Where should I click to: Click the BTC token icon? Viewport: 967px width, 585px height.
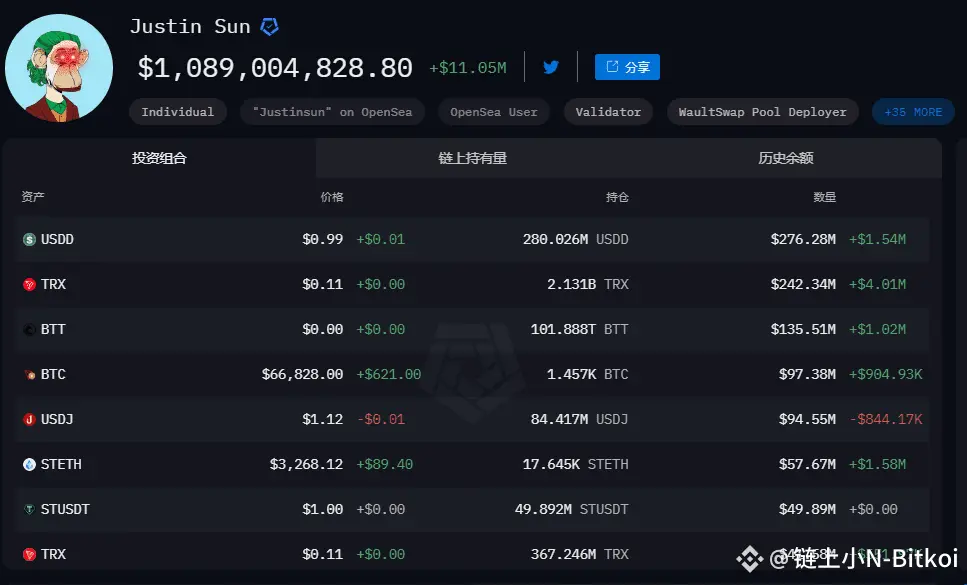29,374
